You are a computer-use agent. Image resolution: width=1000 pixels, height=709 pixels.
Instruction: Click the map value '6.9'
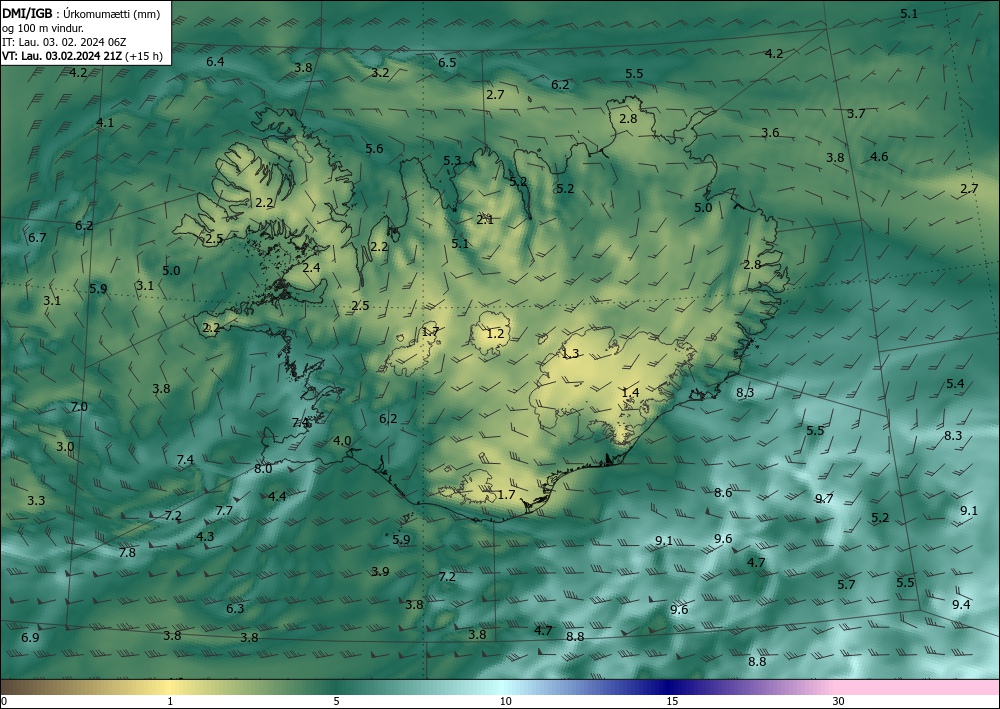(x=30, y=637)
